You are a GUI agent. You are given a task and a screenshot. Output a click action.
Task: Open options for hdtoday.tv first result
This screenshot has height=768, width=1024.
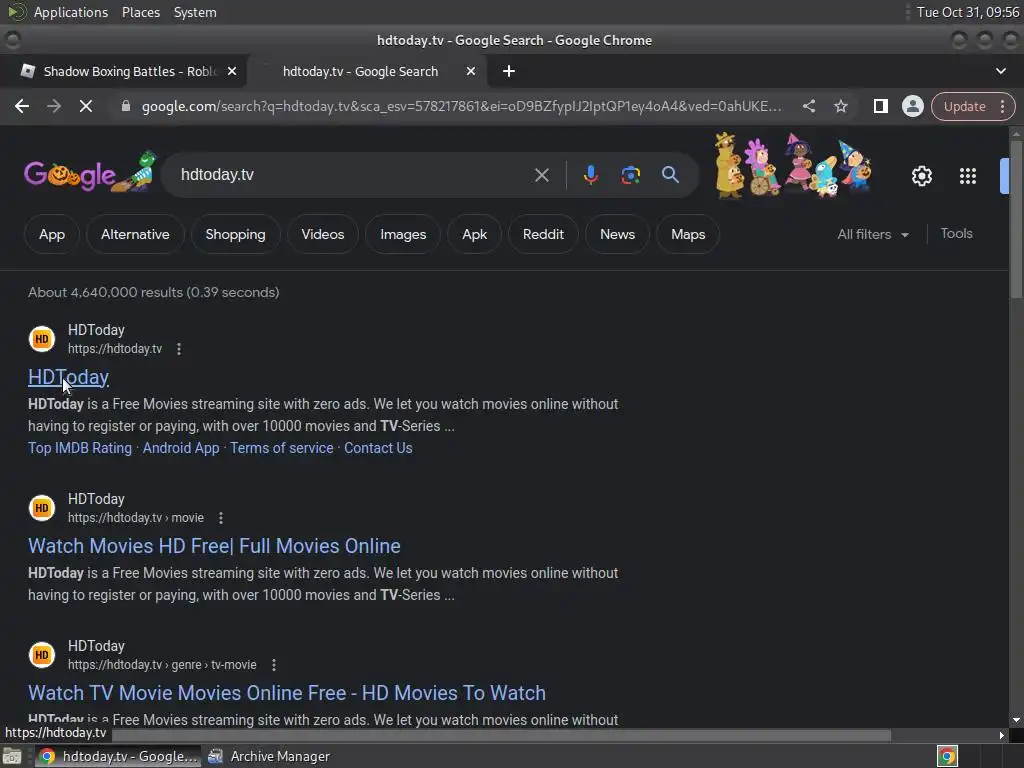(179, 349)
